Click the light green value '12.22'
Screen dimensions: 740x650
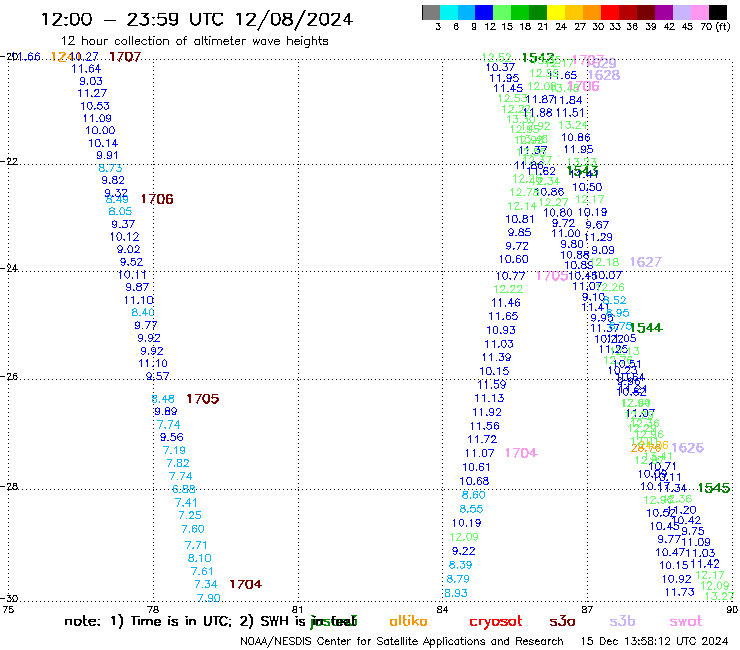[508, 289]
